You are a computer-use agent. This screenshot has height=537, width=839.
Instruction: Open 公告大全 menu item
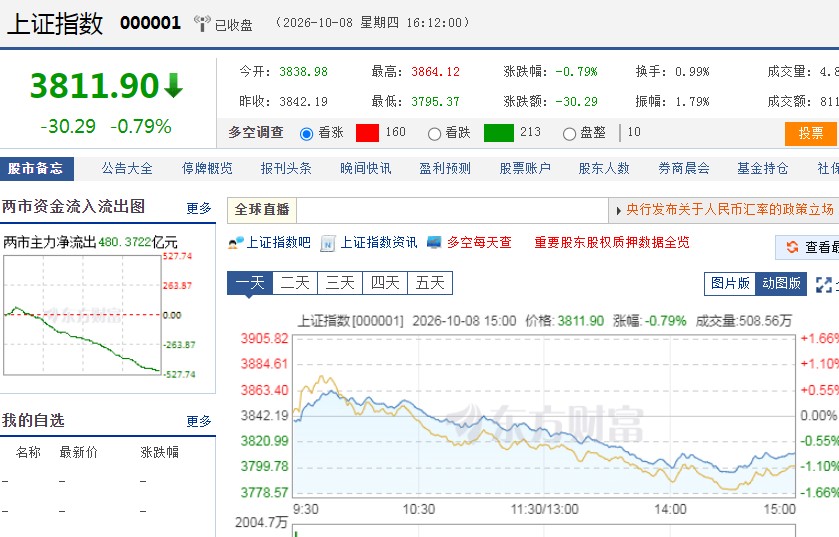(127, 168)
